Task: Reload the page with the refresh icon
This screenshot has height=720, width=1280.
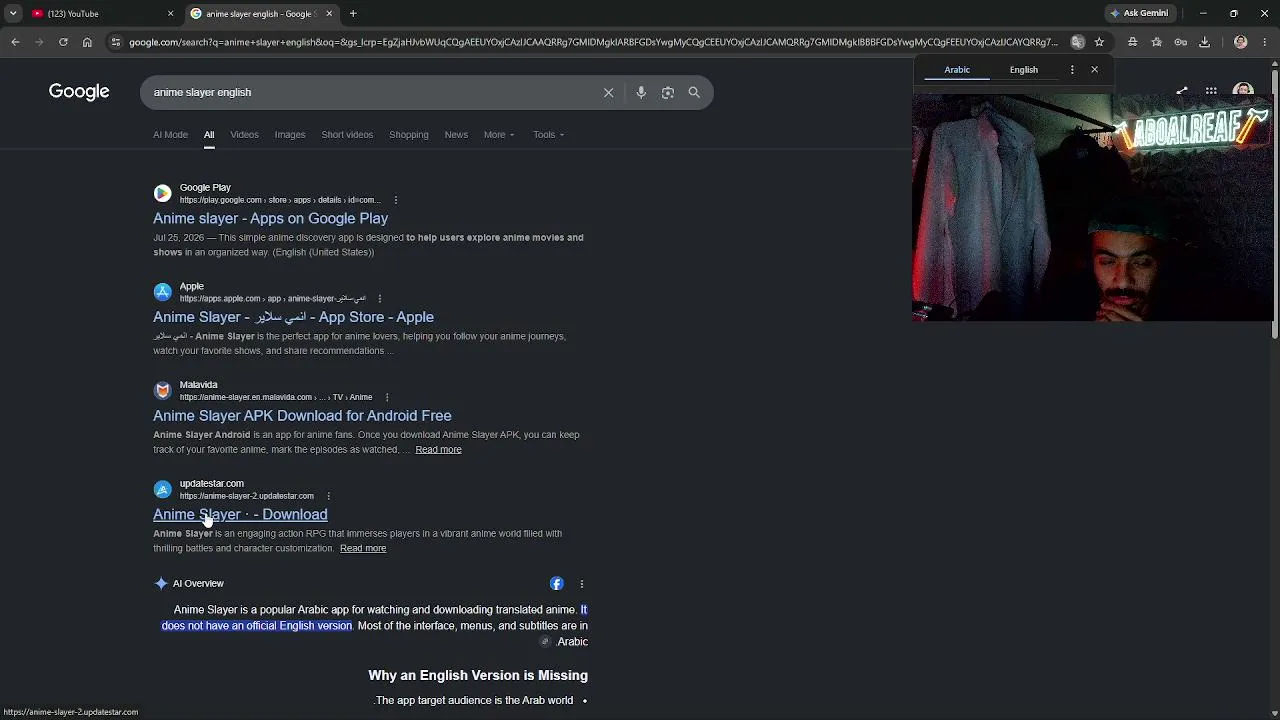Action: coord(63,42)
